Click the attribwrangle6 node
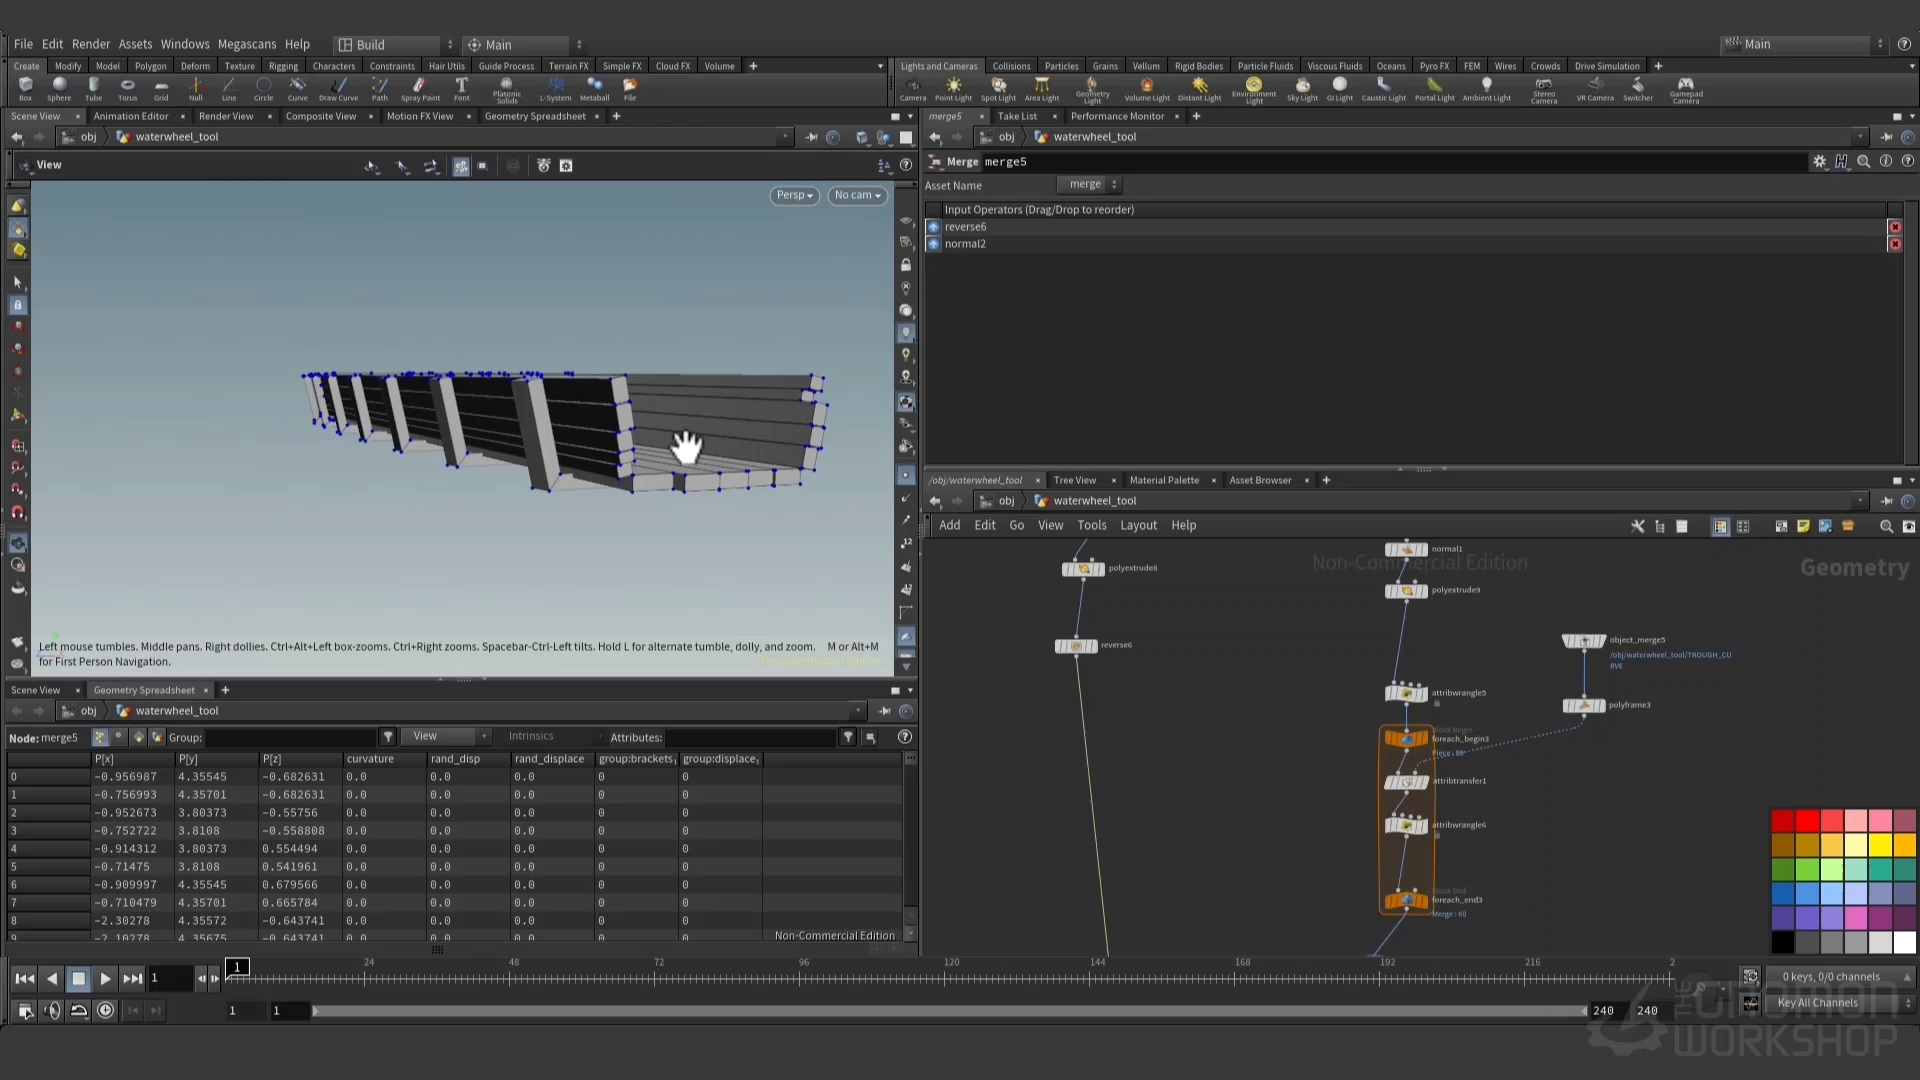 [x=1406, y=825]
